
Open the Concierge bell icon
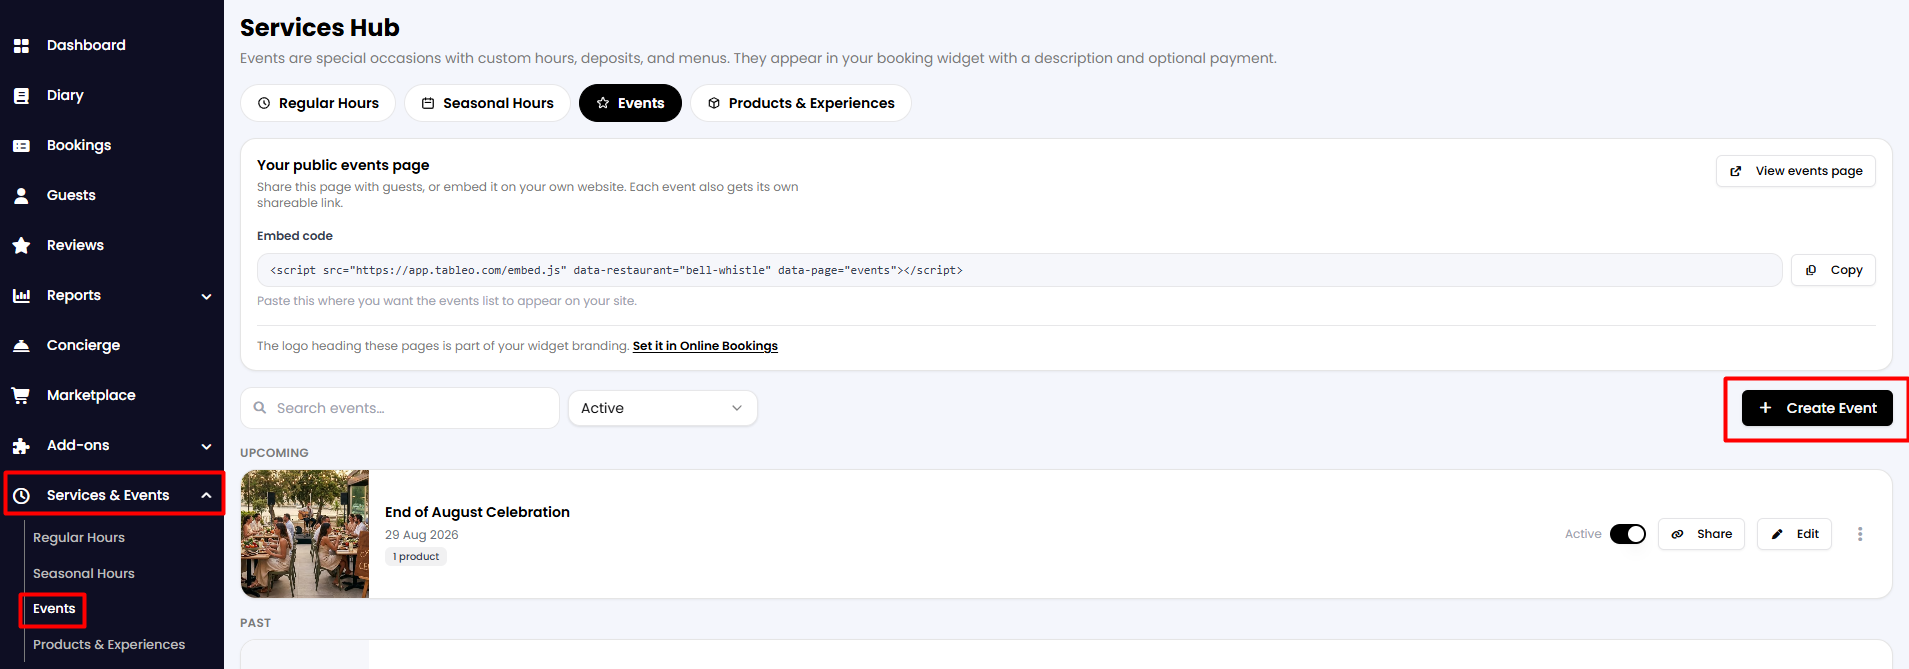(21, 346)
